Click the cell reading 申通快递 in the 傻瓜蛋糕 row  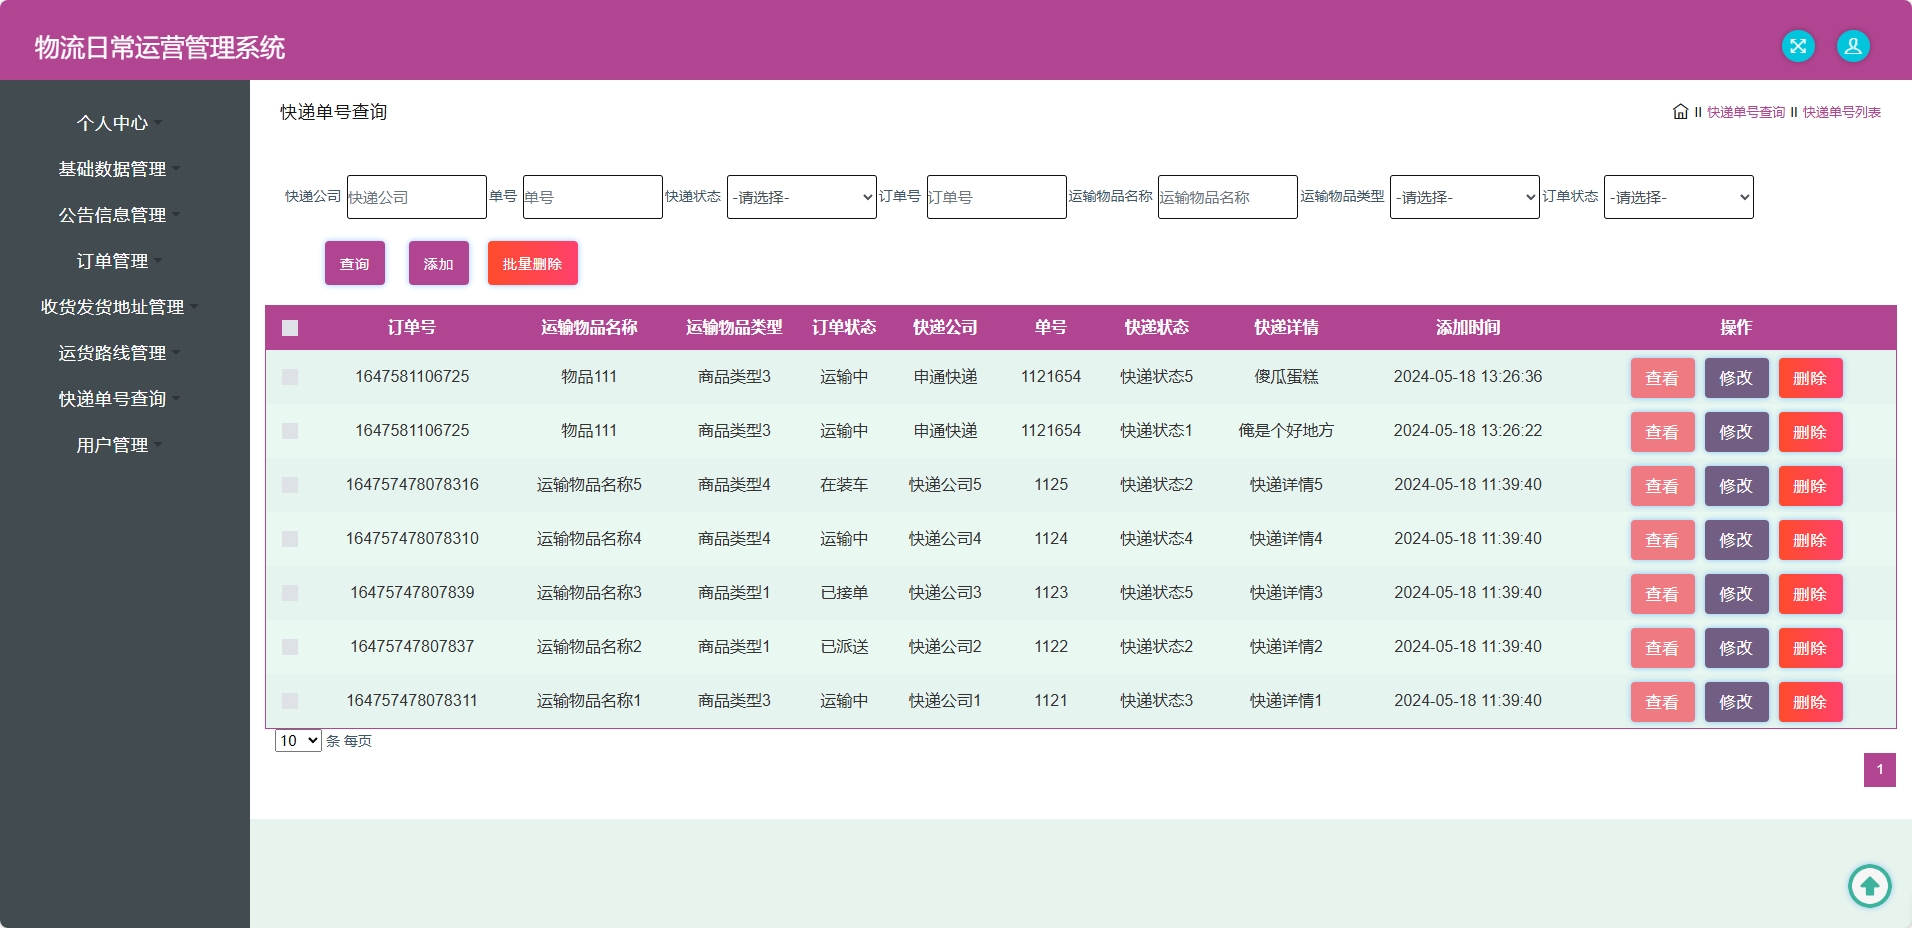point(945,377)
